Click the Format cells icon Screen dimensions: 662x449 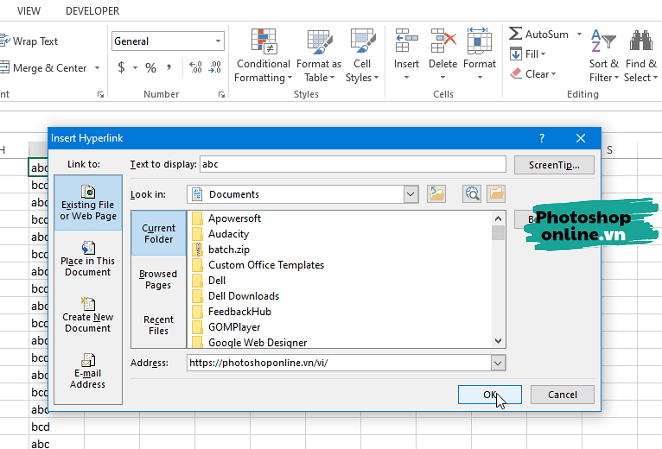click(479, 41)
